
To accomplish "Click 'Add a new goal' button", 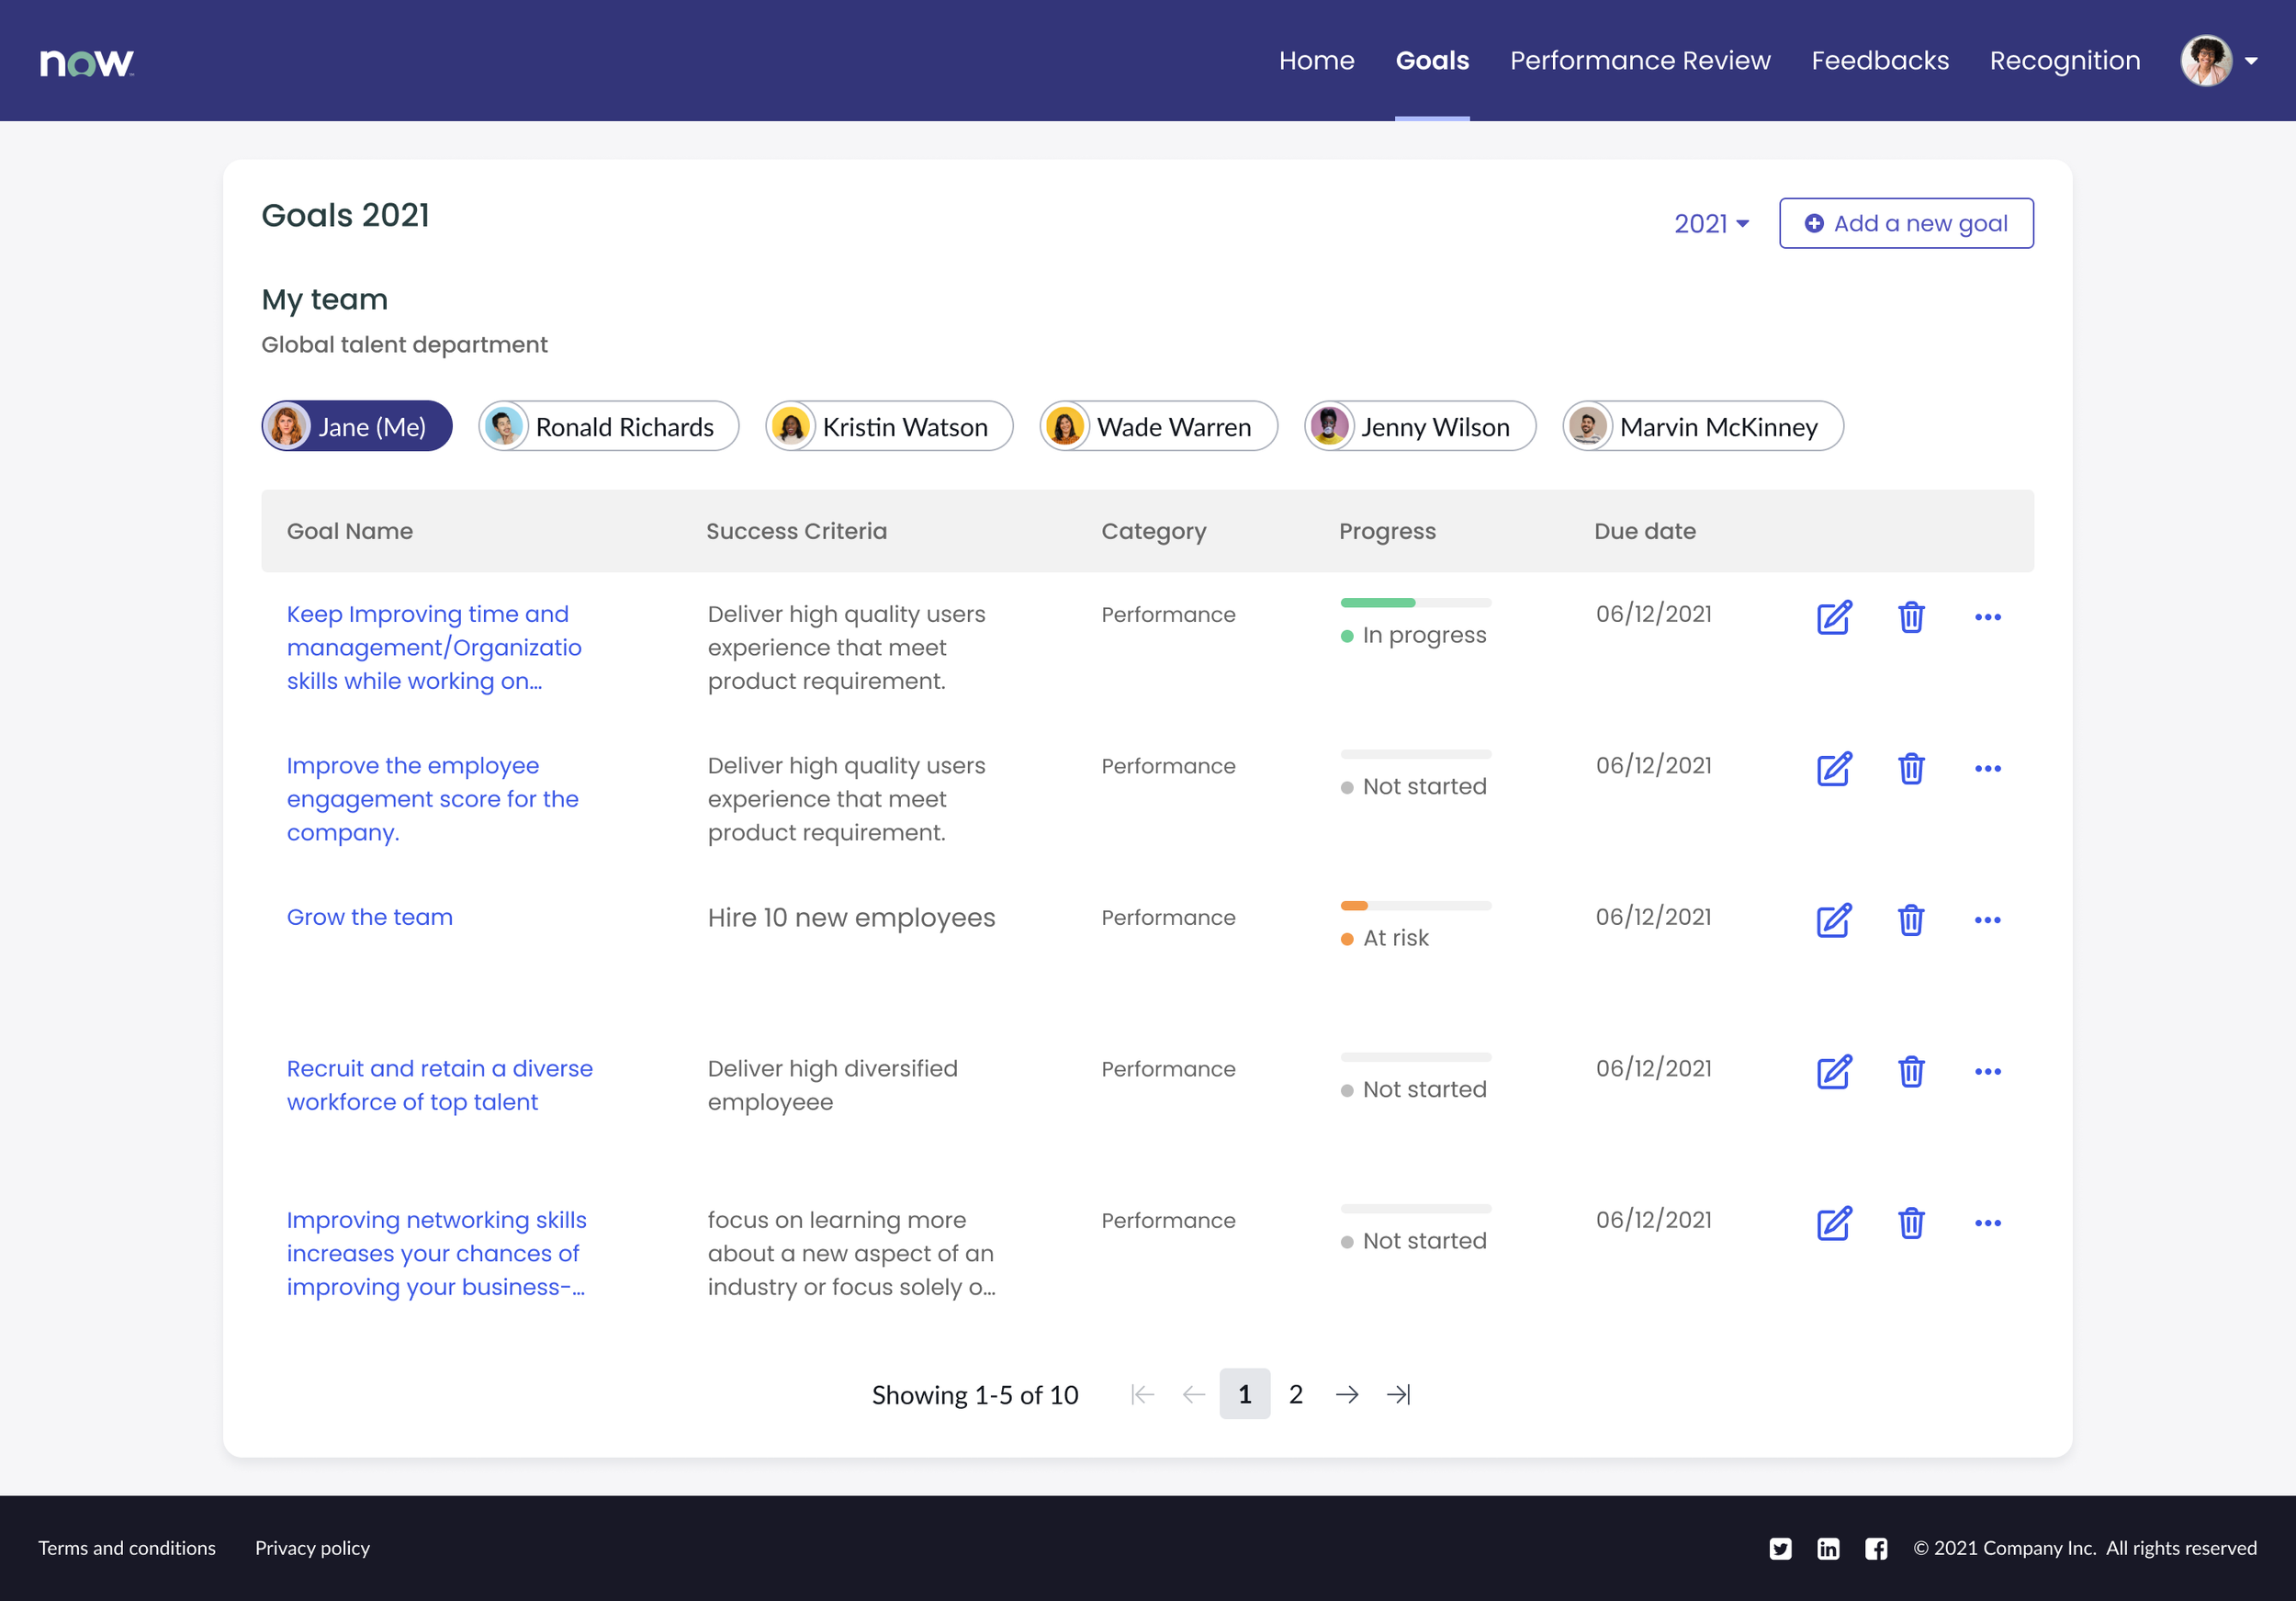I will pyautogui.click(x=1905, y=223).
